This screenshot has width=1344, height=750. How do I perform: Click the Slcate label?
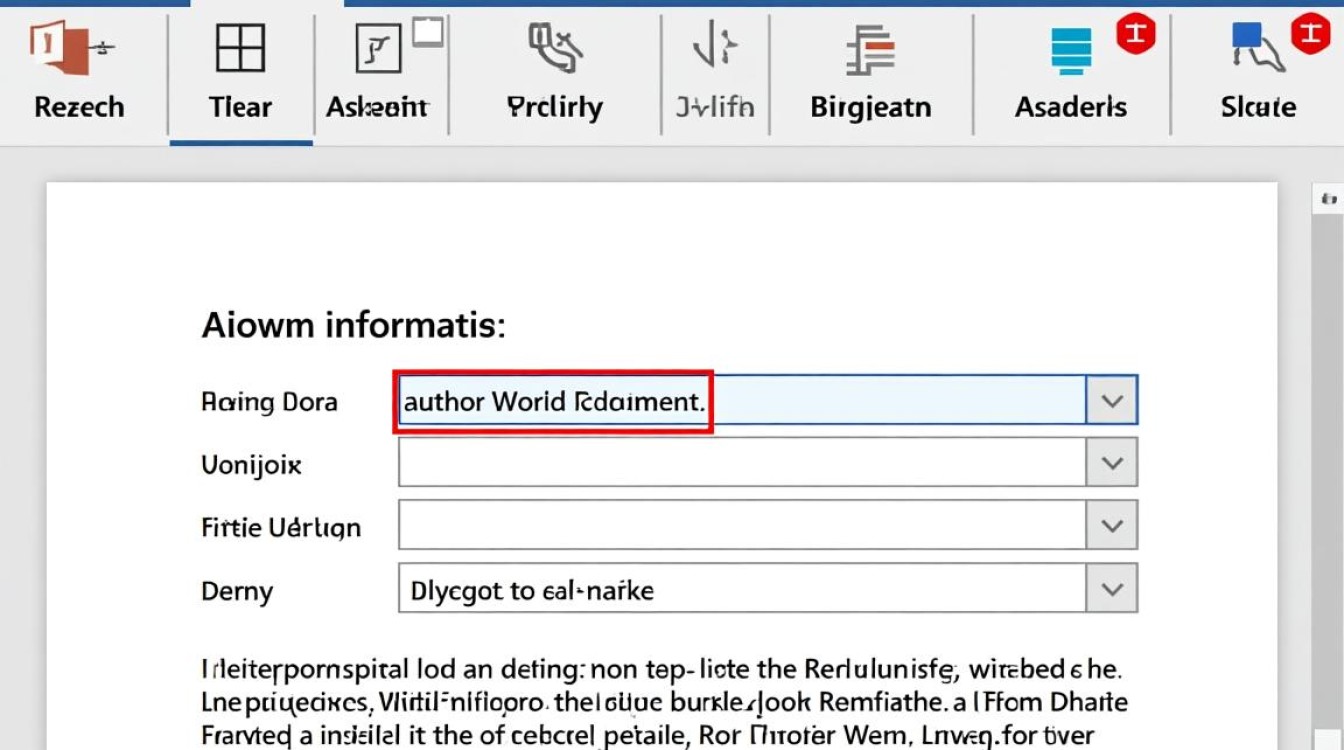click(1258, 107)
